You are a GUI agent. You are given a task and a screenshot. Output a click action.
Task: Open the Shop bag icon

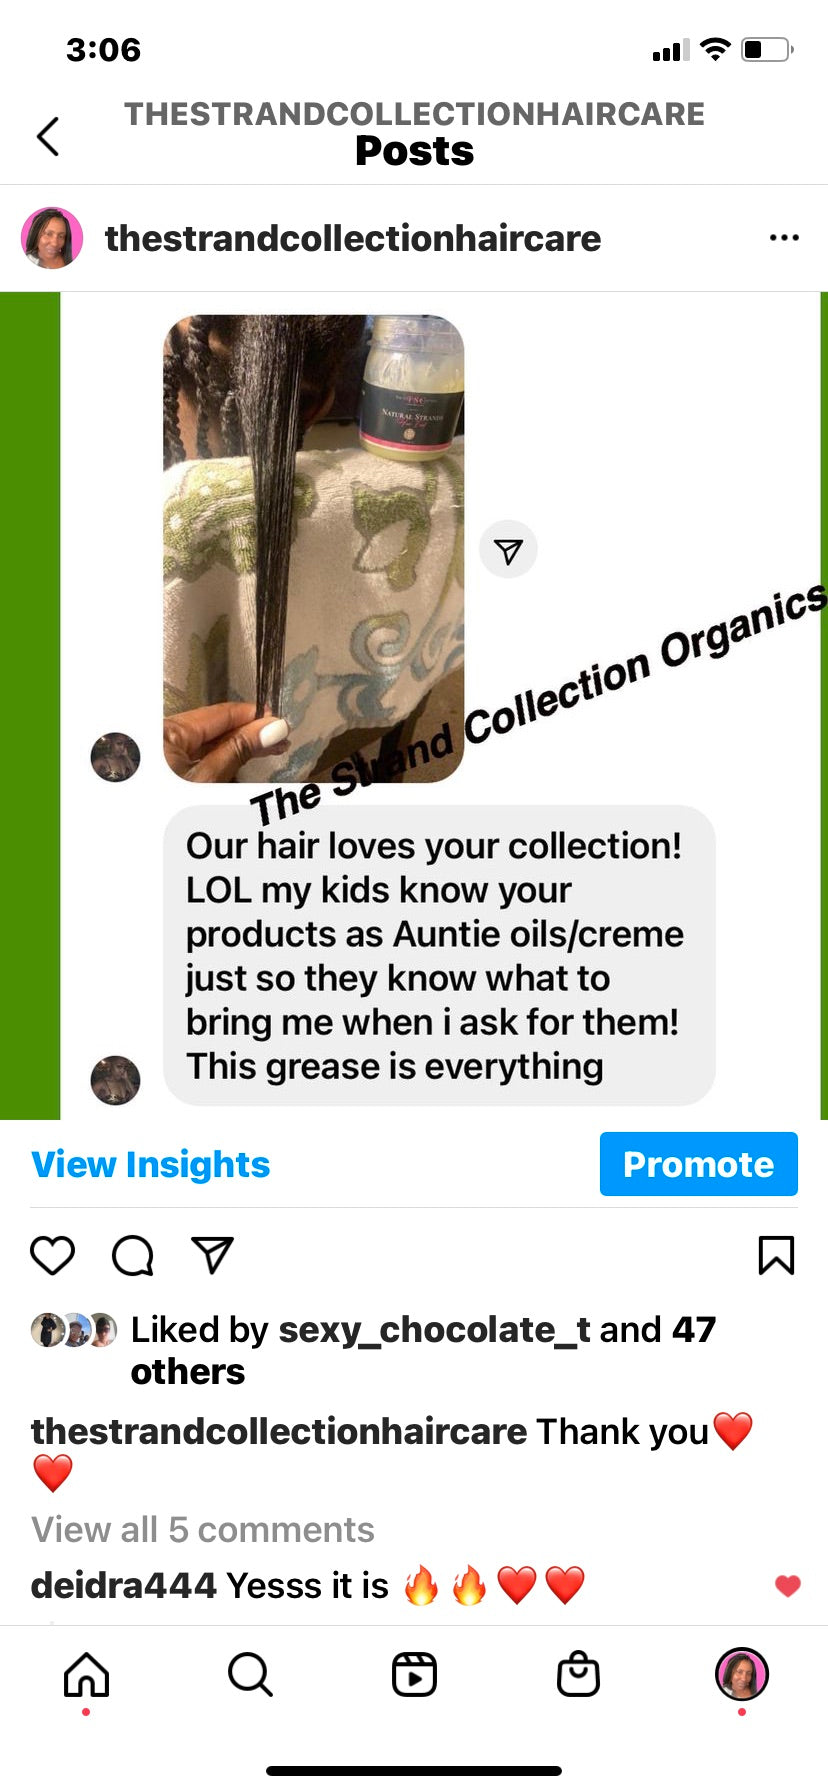coord(578,1674)
